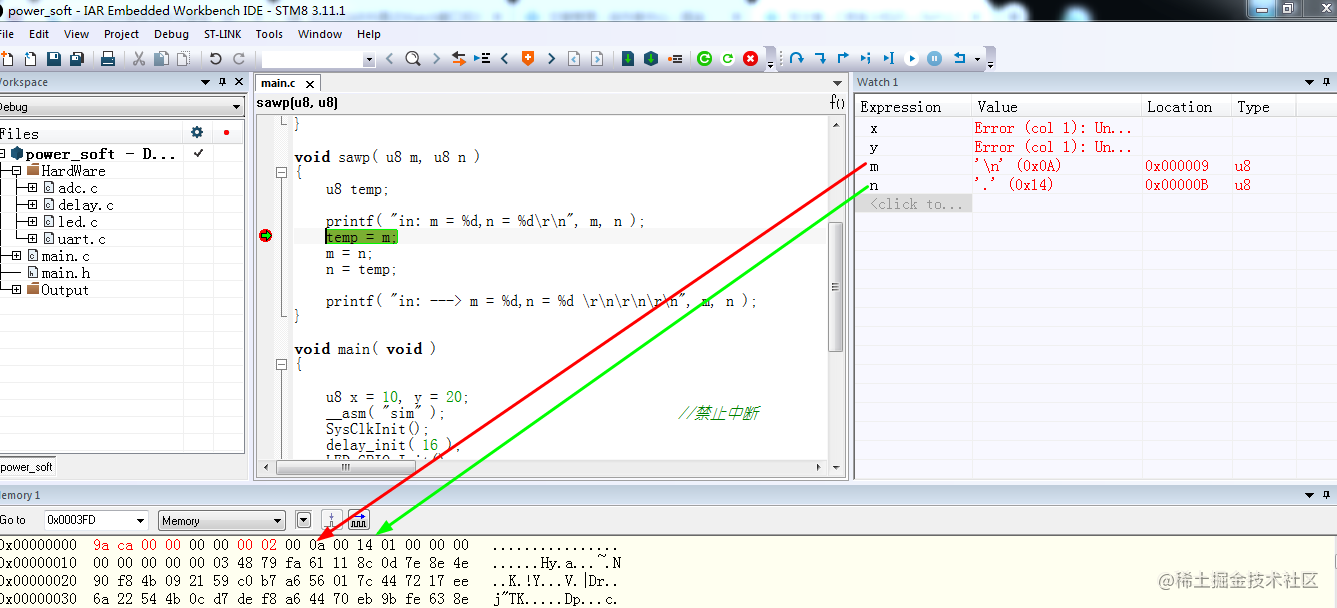Click the Save All toolbar icon
Screen dimensions: 1337x608
(77, 59)
